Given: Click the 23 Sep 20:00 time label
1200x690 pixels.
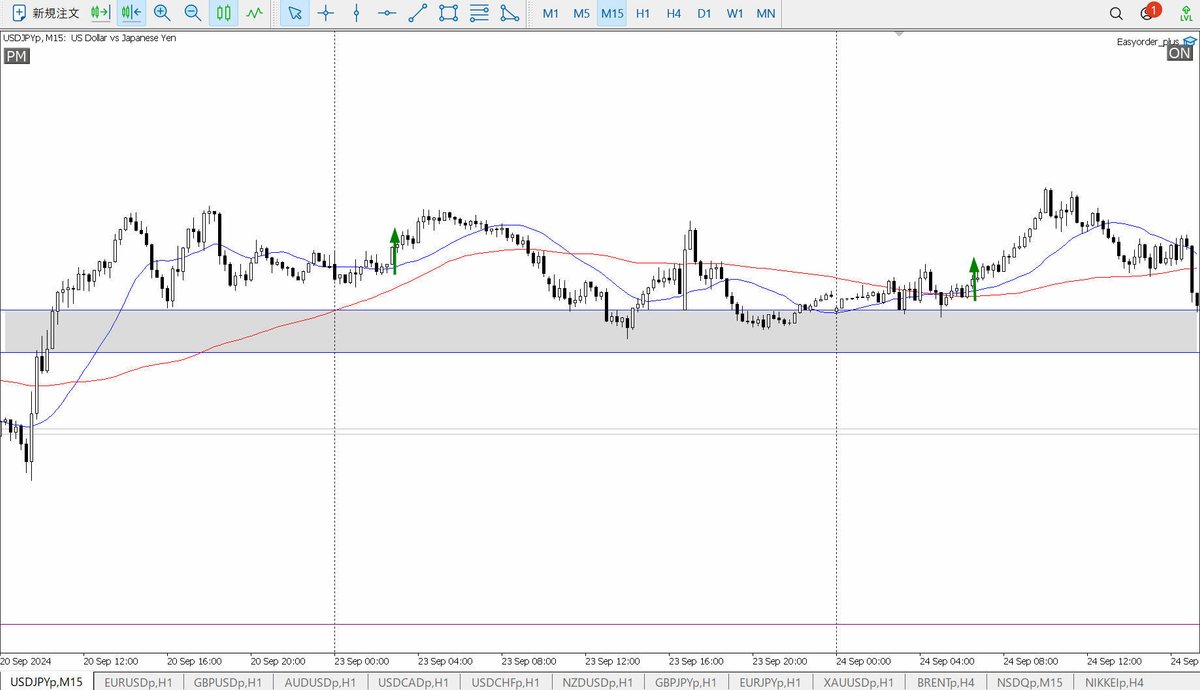Looking at the screenshot, I should (x=778, y=661).
